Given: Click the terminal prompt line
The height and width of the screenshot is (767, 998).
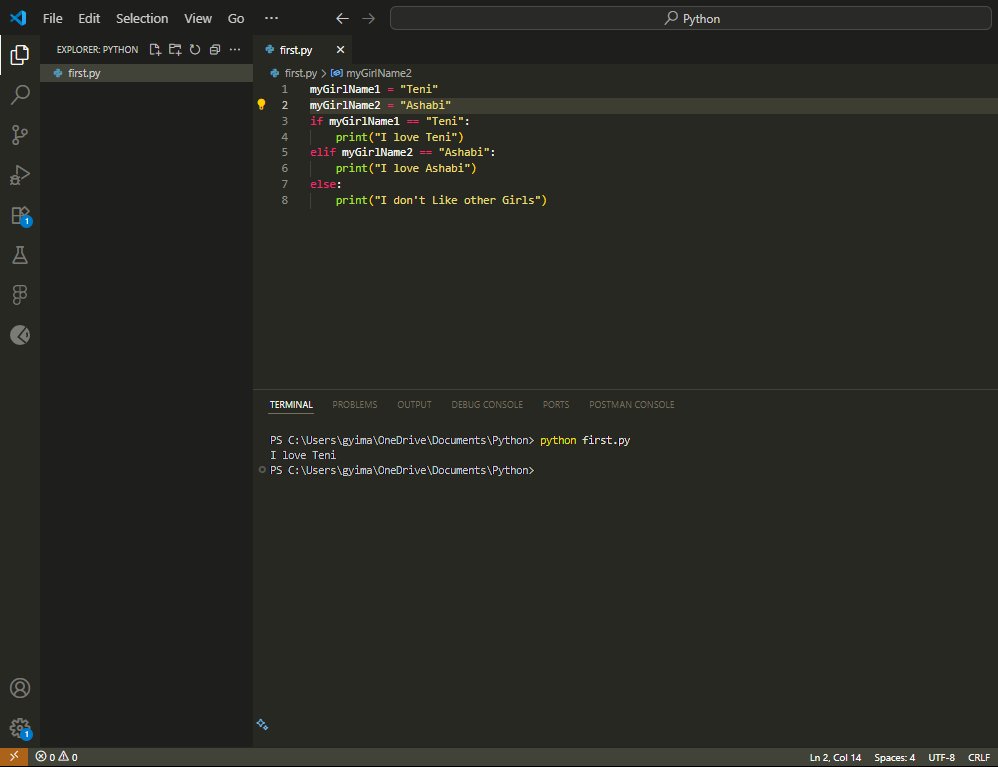Looking at the screenshot, I should 402,470.
